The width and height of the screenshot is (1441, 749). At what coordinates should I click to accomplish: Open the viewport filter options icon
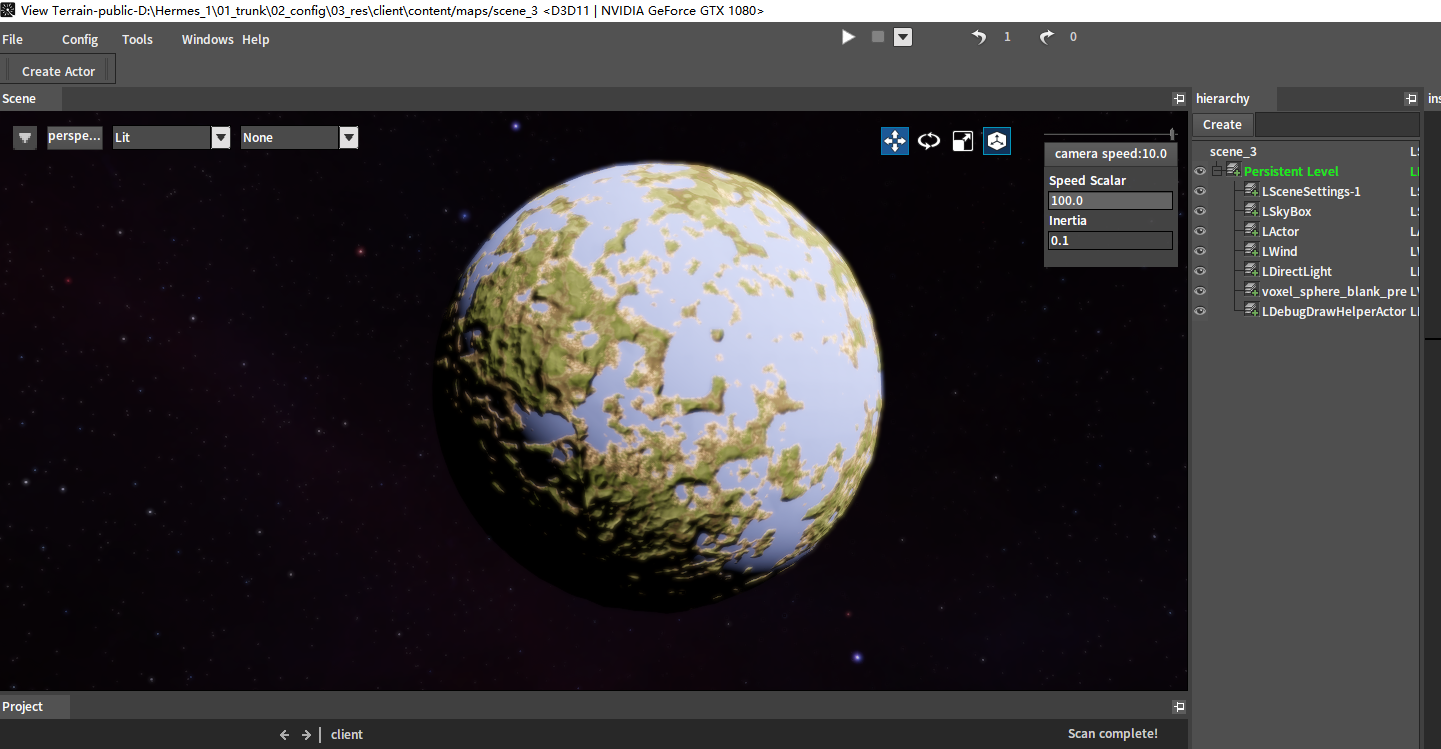click(x=25, y=138)
